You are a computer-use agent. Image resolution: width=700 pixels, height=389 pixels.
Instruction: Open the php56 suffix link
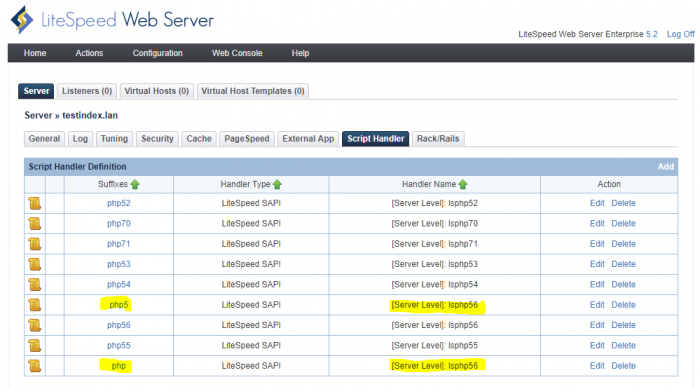coord(119,325)
